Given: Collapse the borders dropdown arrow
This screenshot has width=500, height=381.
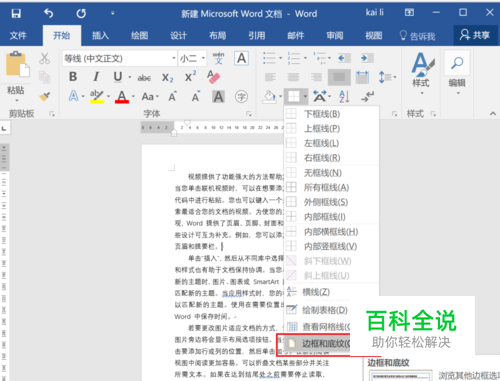Looking at the screenshot, I should [305, 97].
